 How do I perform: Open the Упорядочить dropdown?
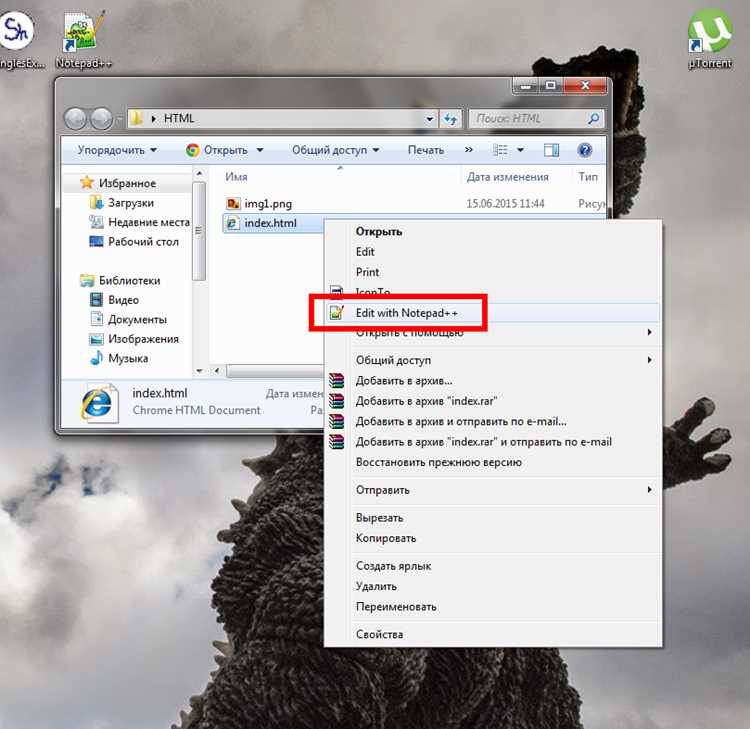pos(117,150)
